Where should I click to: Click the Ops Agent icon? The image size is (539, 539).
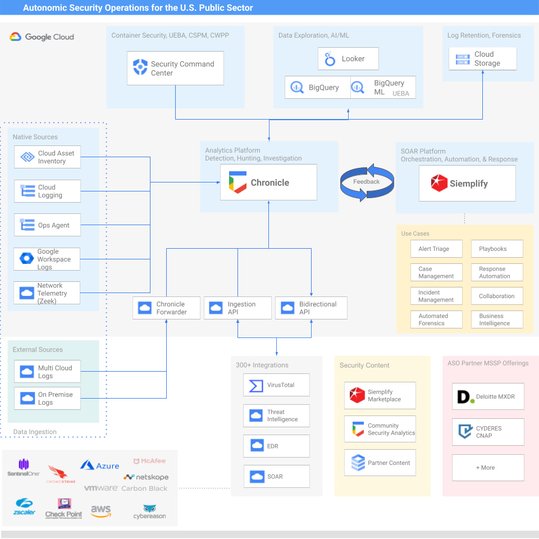coord(27,225)
